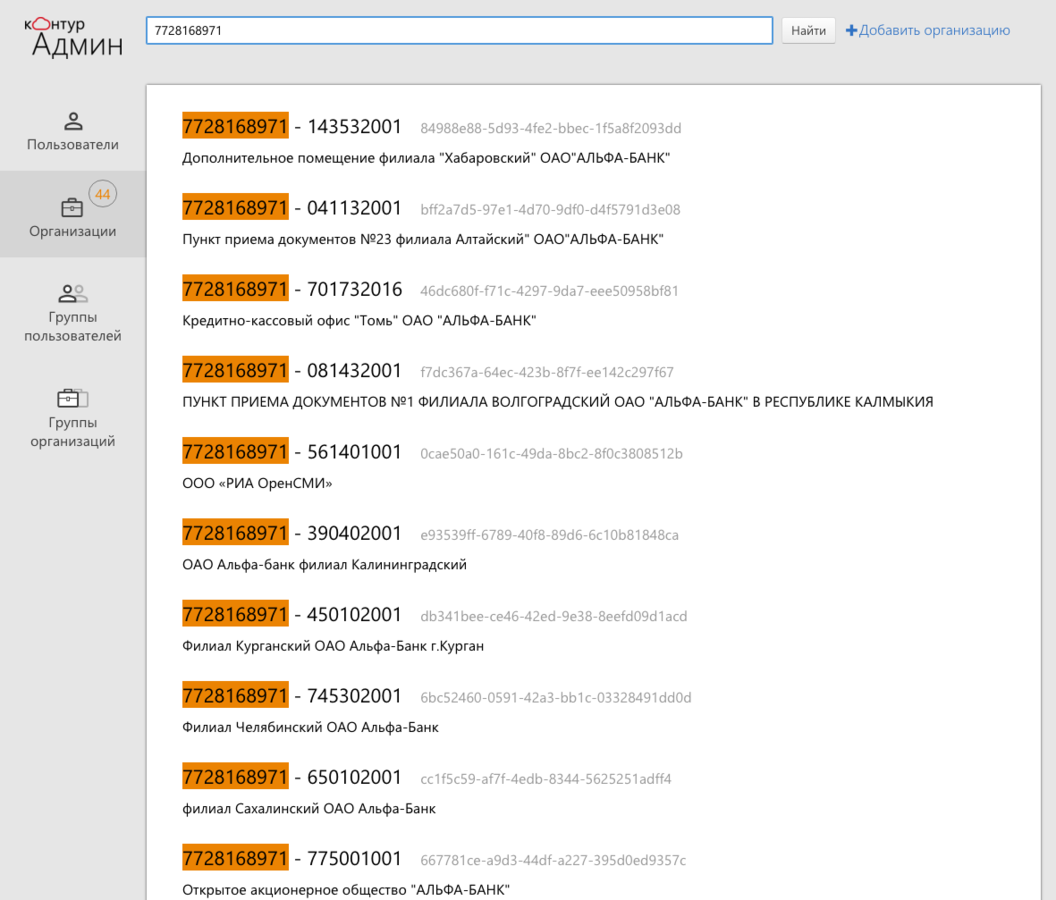Click GUID 0cae50a0-161c-49da-8bc2-8f0c3808512b
Viewport: 1056px width, 900px height.
pos(552,453)
